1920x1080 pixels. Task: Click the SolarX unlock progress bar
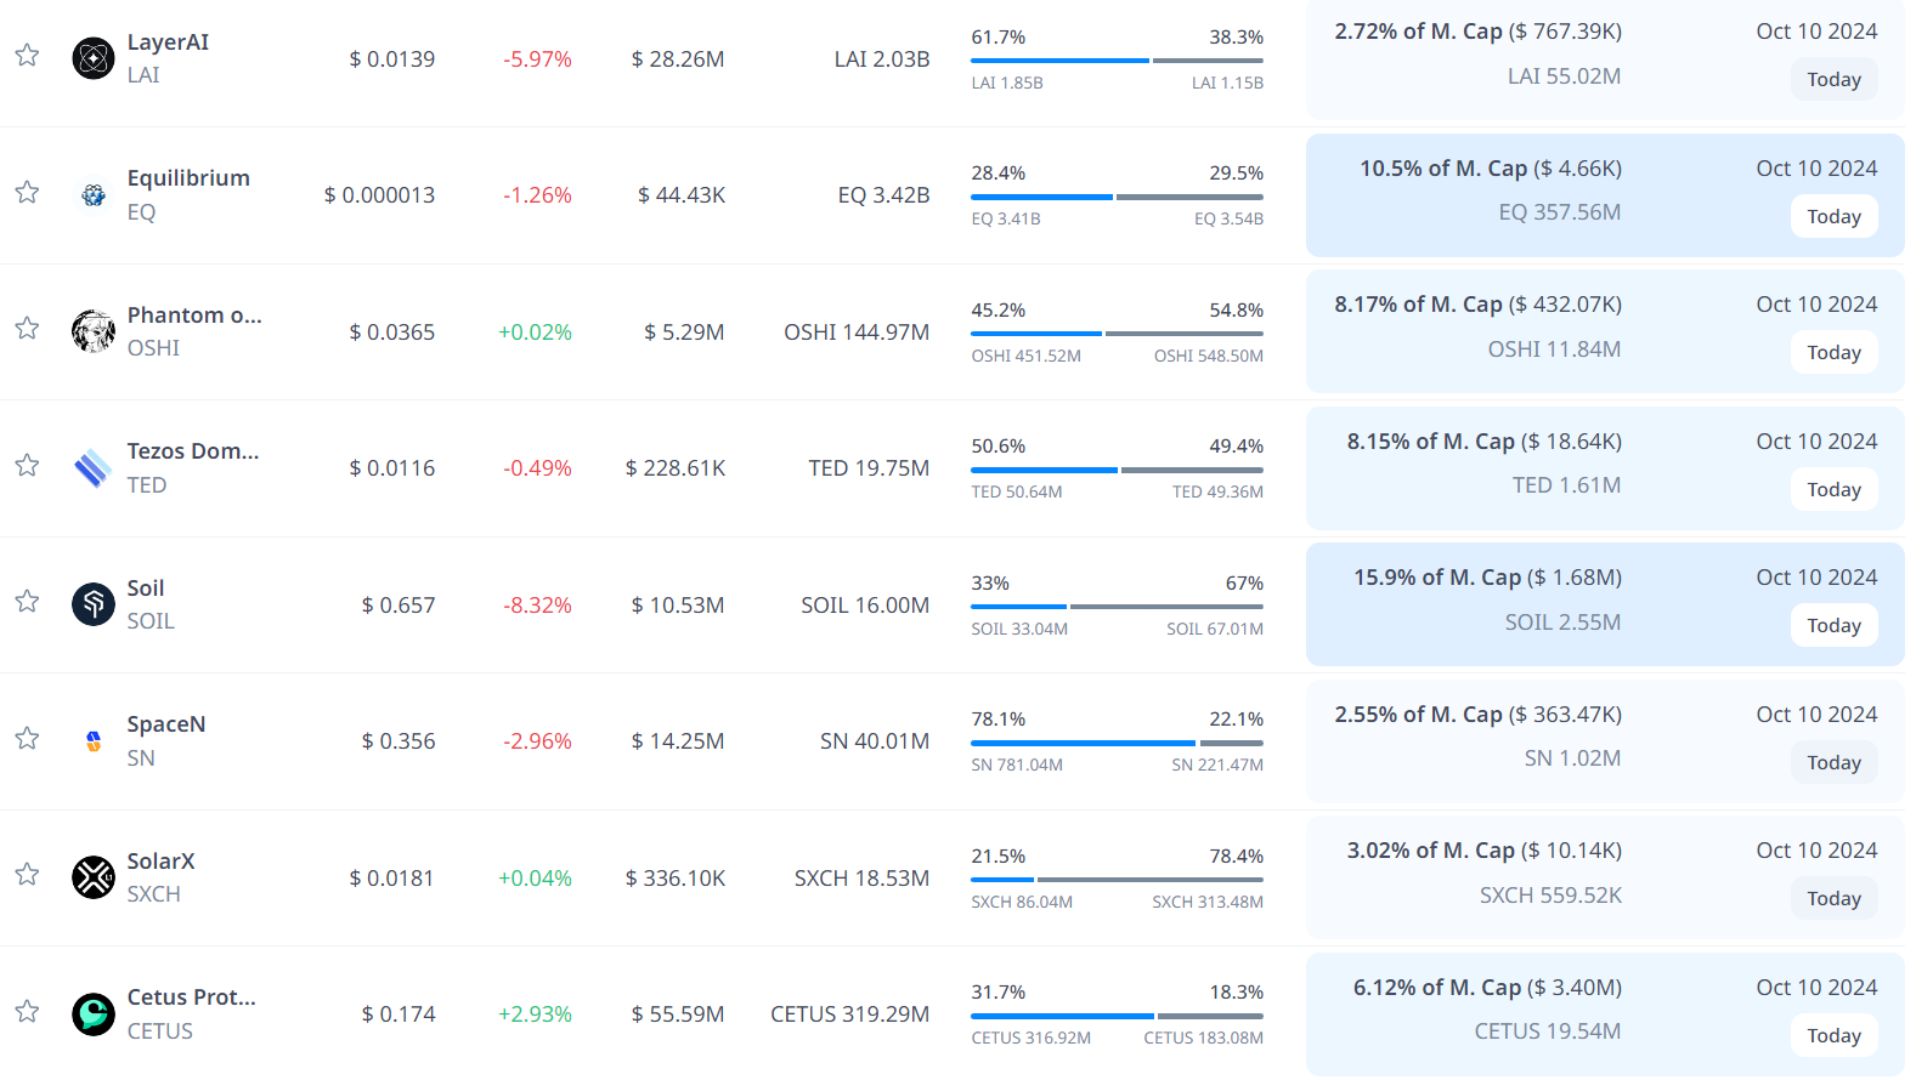click(x=1116, y=880)
